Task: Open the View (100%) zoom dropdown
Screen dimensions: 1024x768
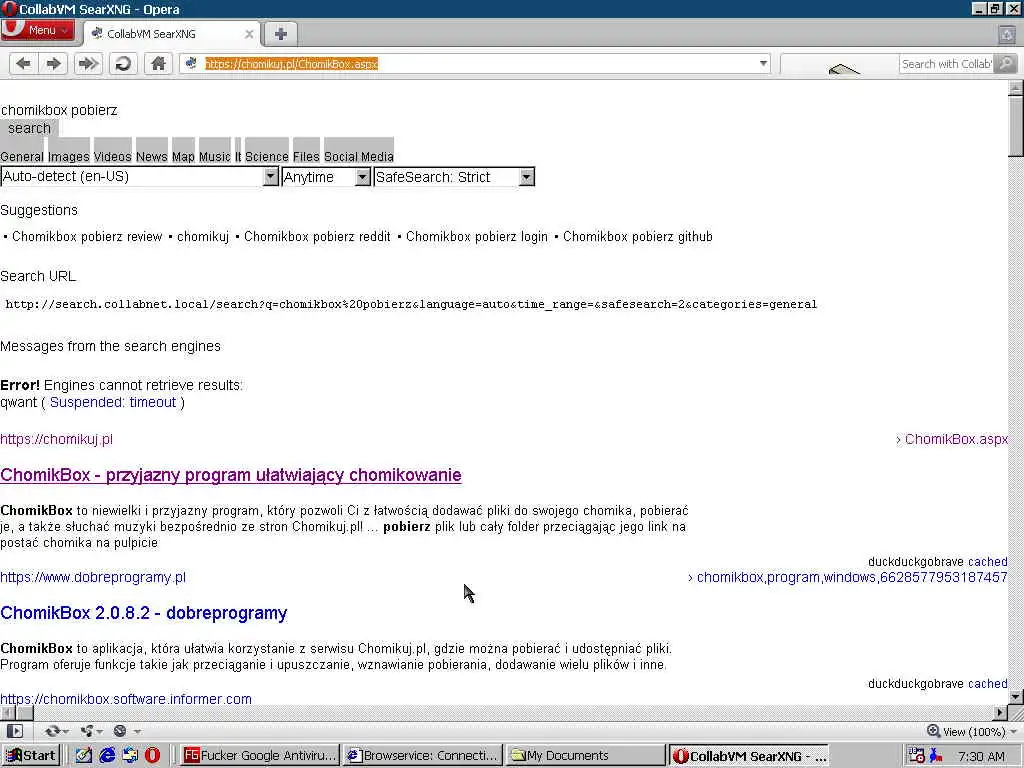Action: pyautogui.click(x=972, y=731)
